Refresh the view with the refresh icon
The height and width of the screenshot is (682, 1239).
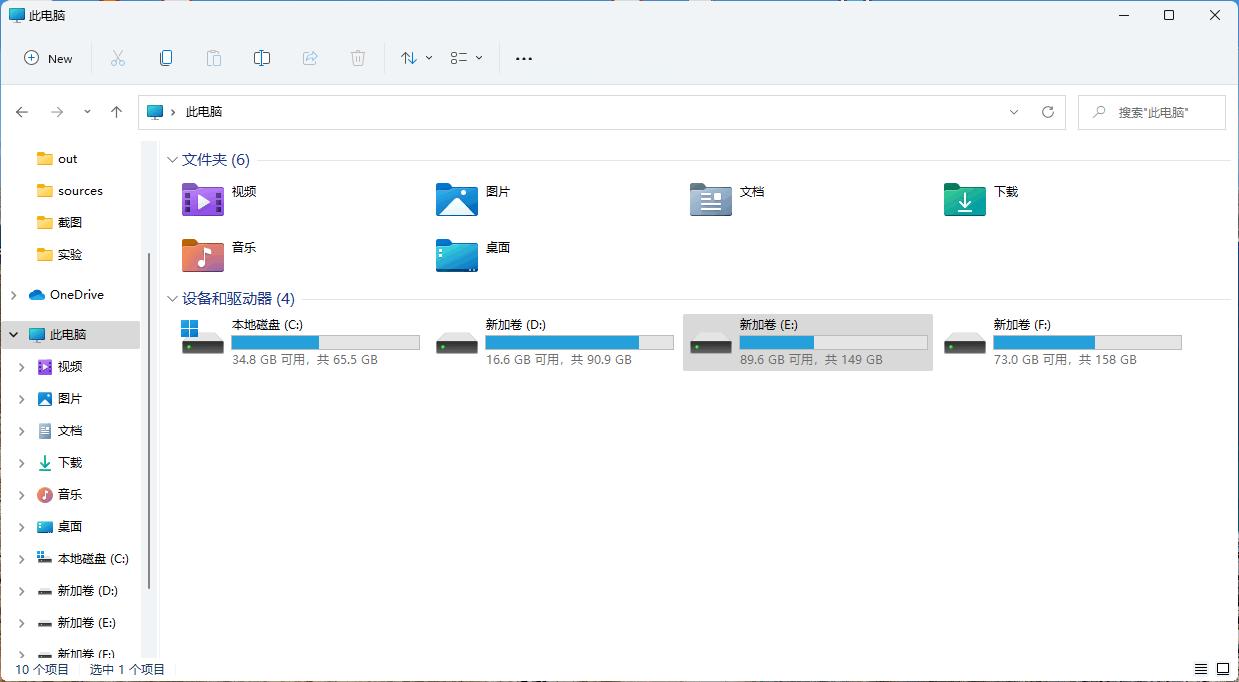[x=1048, y=112]
